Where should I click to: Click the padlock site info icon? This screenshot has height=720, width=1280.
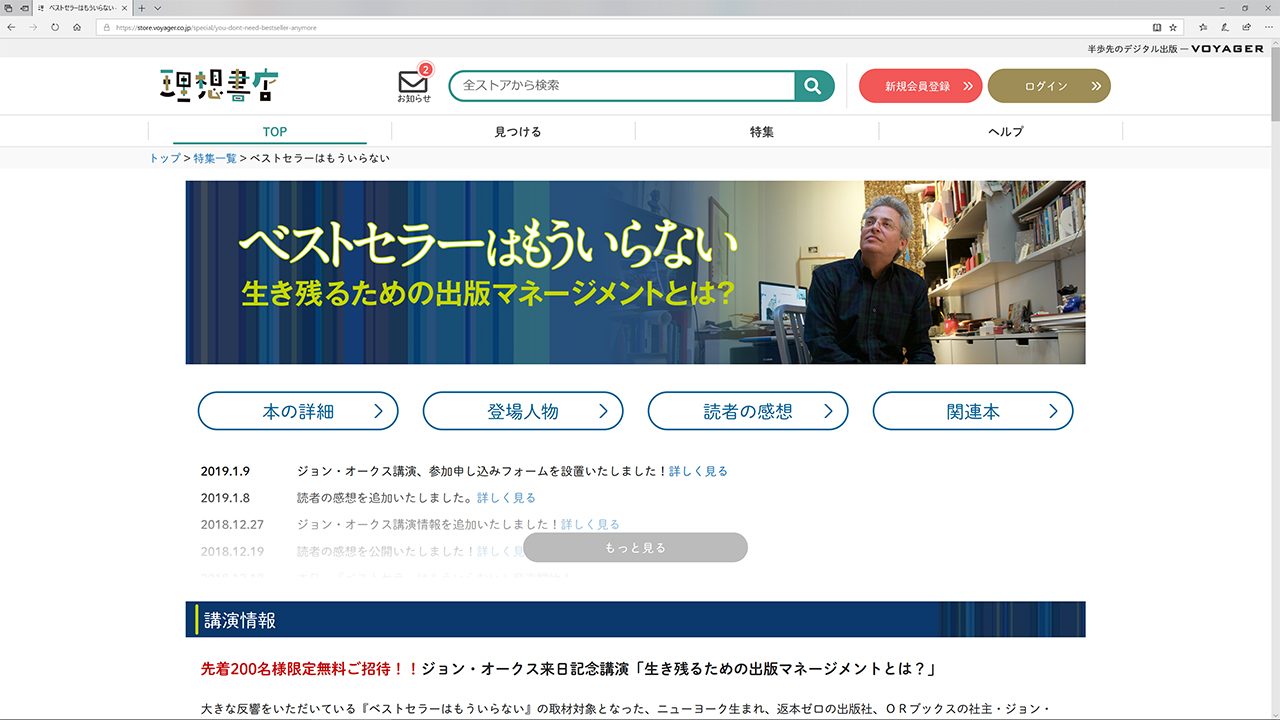pyautogui.click(x=106, y=27)
